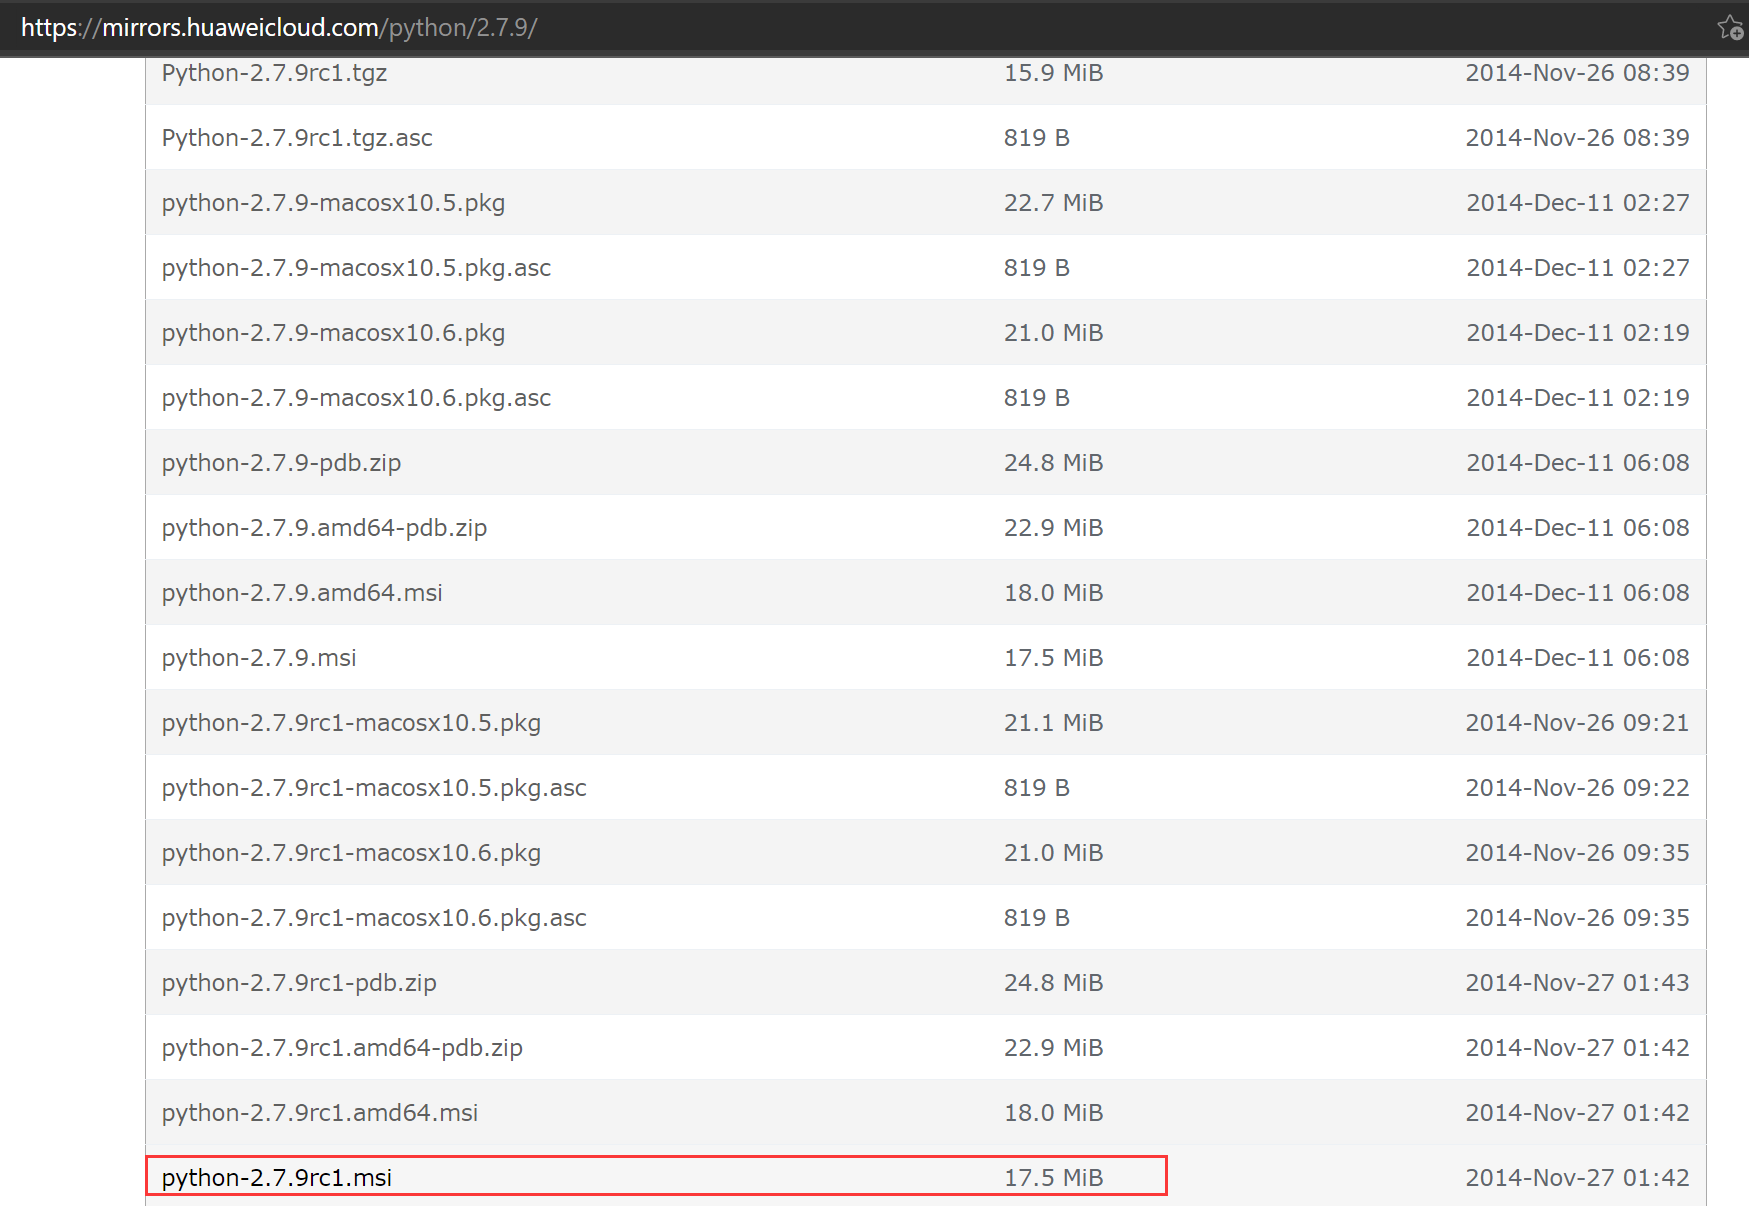
Task: Download python-2.7.9rc1.amd64-pdb.zip archive
Action: click(342, 1048)
